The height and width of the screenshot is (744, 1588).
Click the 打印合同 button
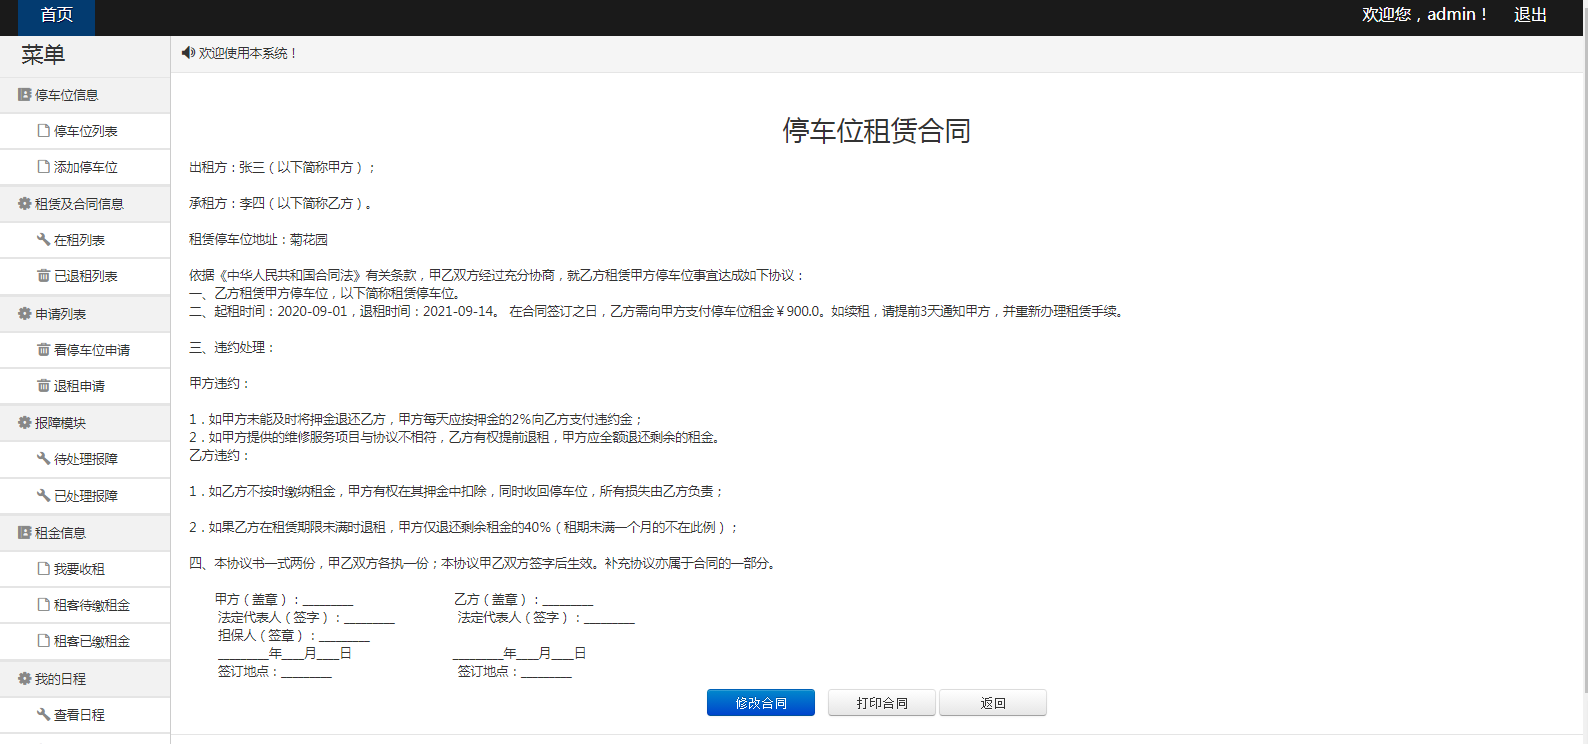[882, 703]
